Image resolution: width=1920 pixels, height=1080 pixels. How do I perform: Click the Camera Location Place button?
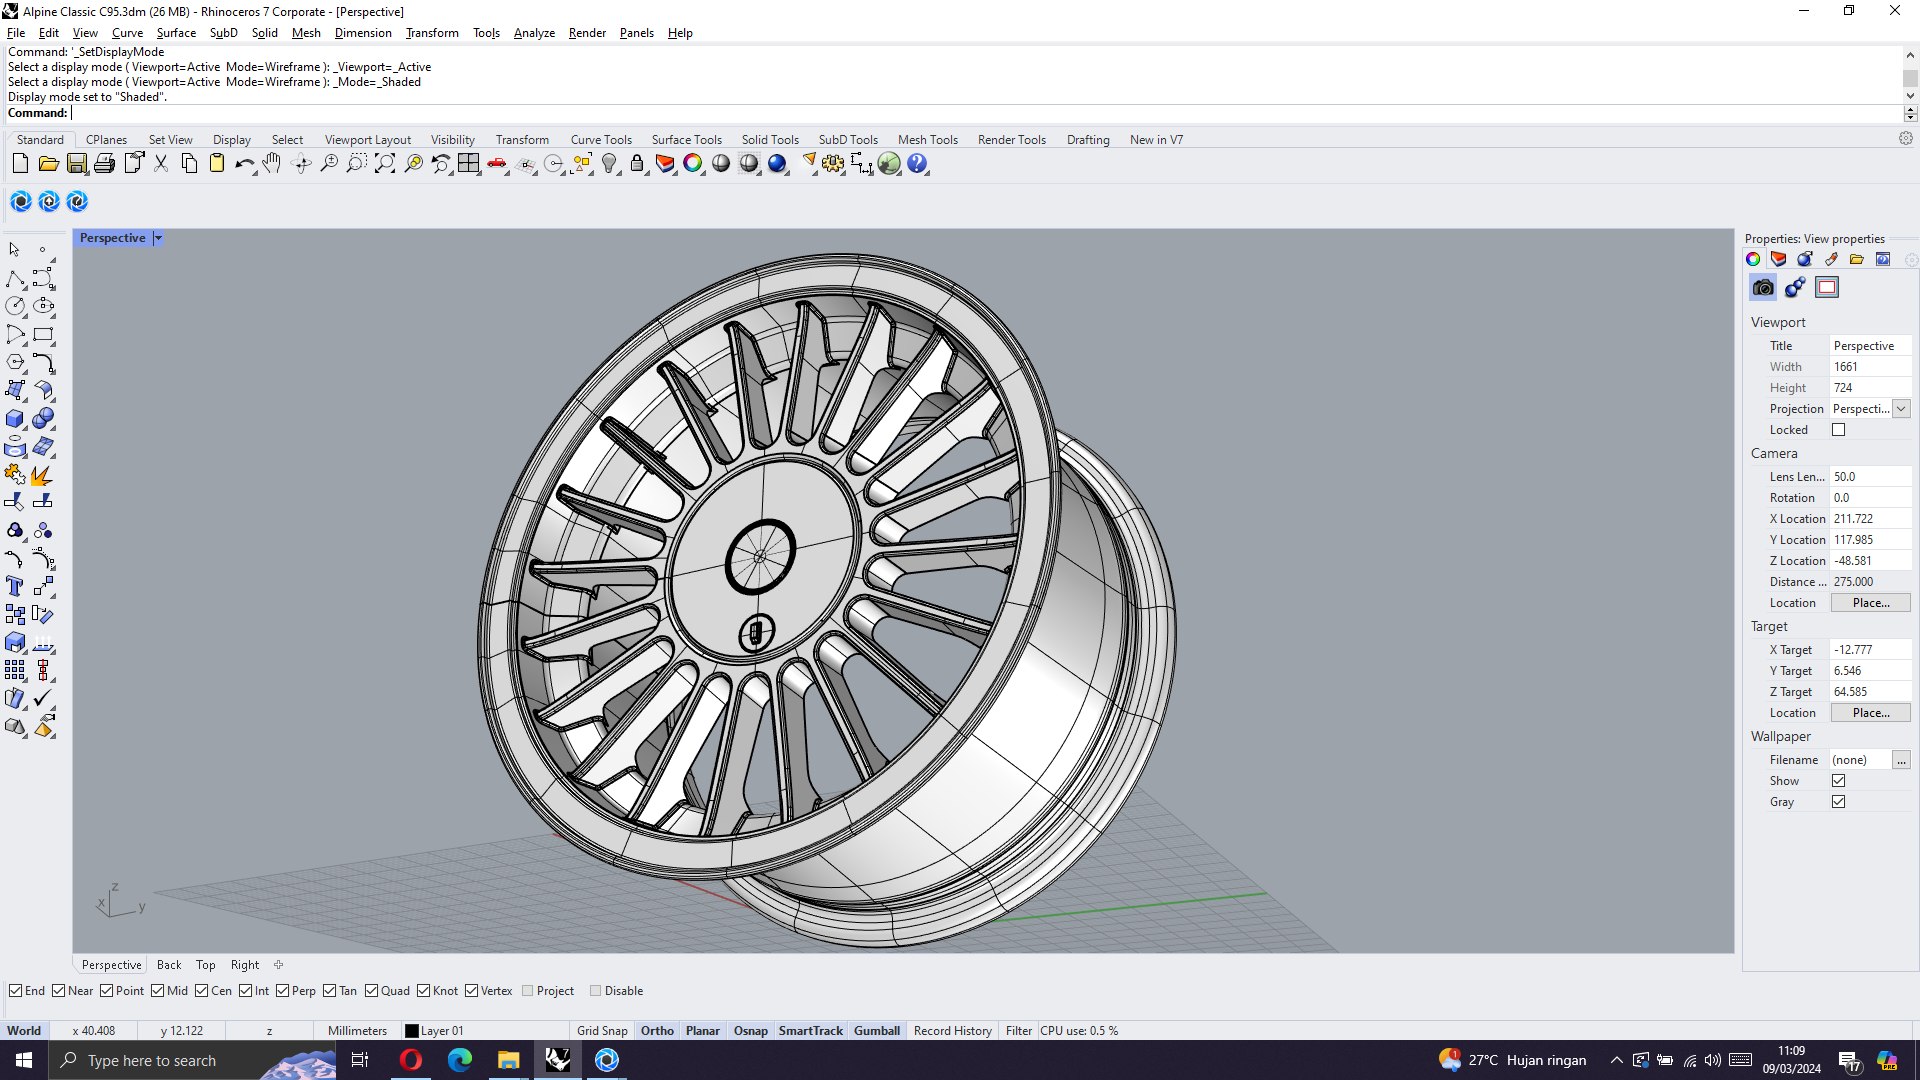click(x=1870, y=603)
